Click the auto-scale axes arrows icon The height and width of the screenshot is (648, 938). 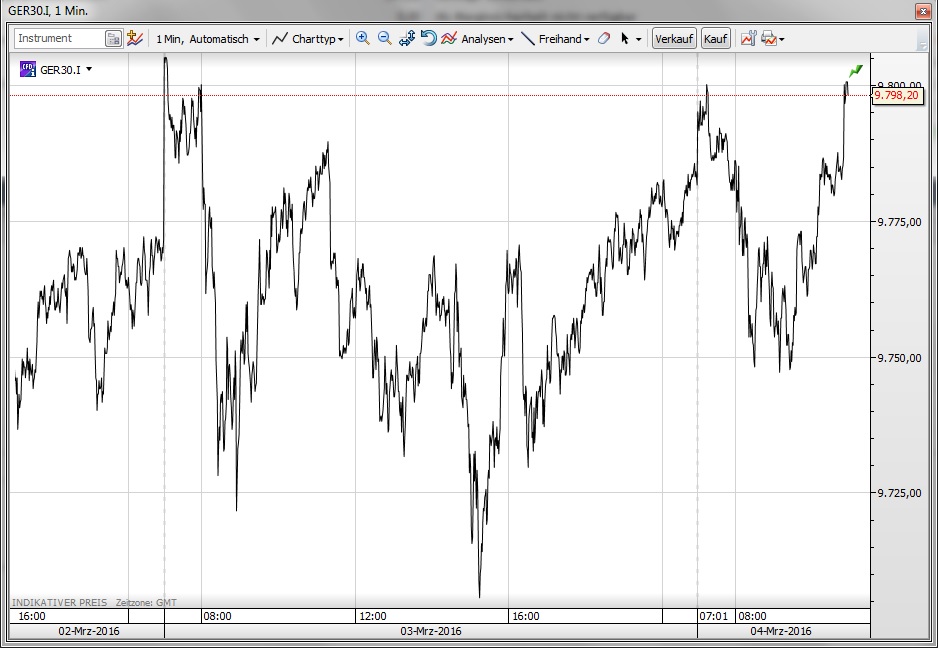pos(406,39)
